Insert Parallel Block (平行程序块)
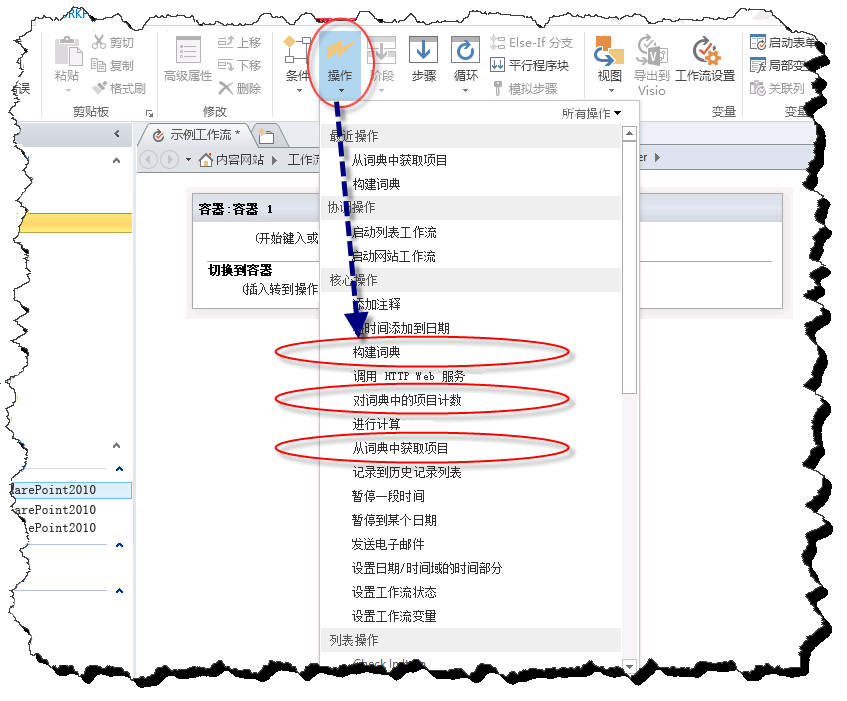 (529, 65)
